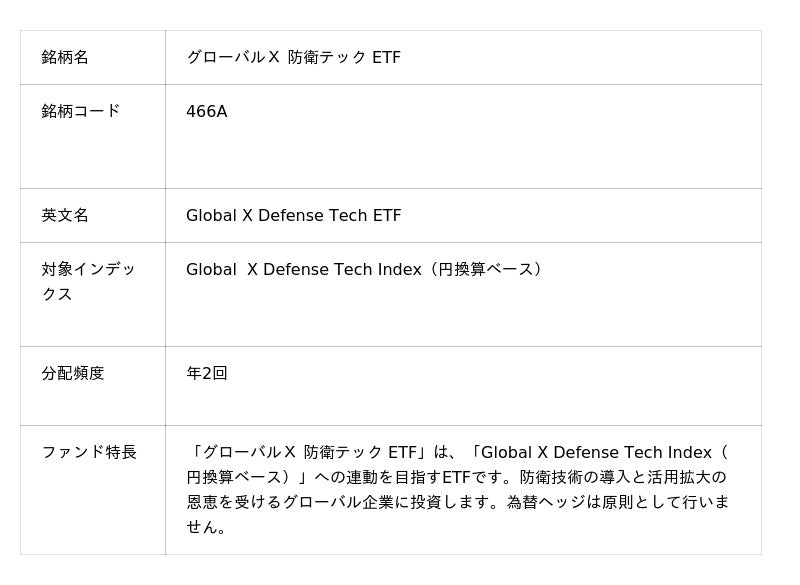
Task: Select the 466A code value
Action: pos(207,111)
